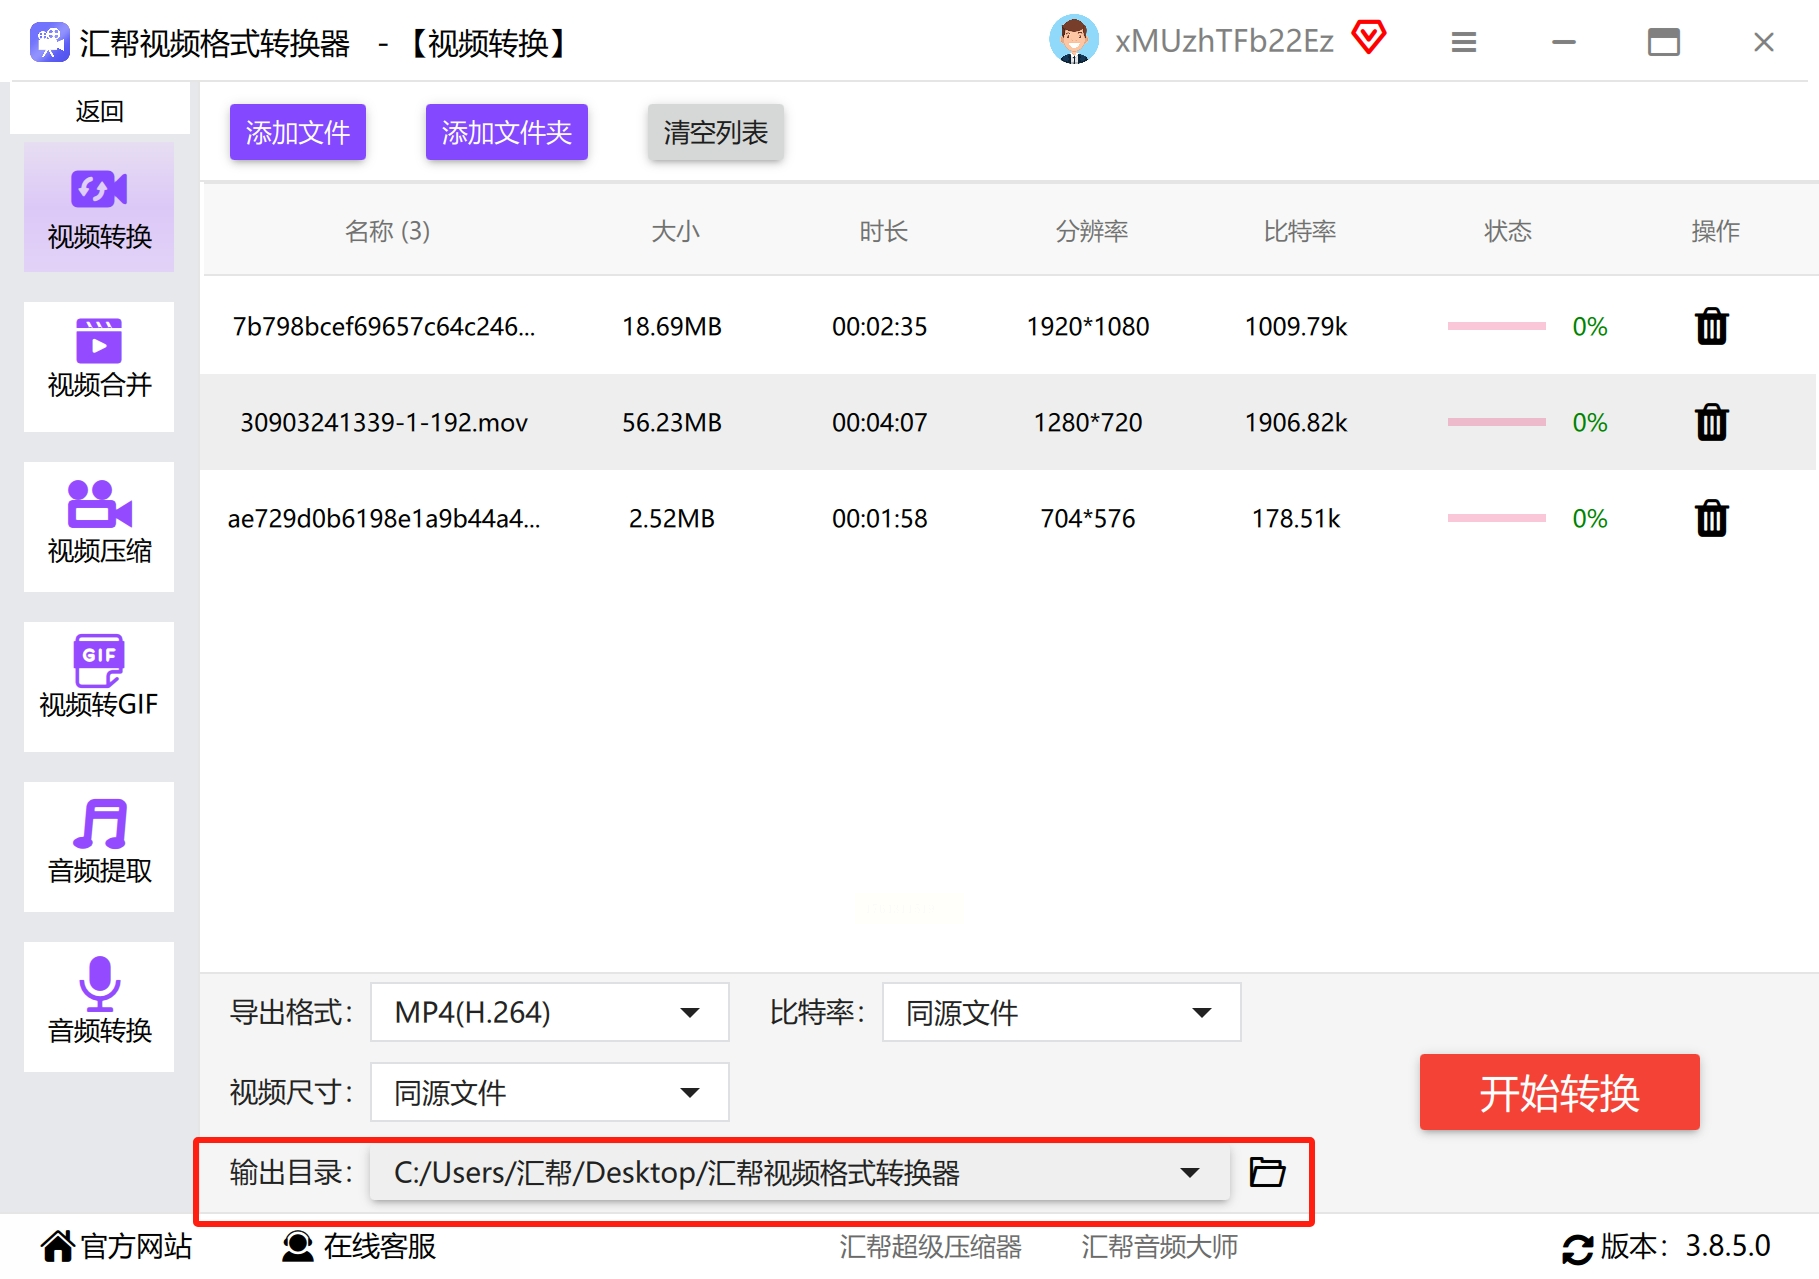Browse output folder with the folder icon
The height and width of the screenshot is (1279, 1819).
pyautogui.click(x=1267, y=1171)
